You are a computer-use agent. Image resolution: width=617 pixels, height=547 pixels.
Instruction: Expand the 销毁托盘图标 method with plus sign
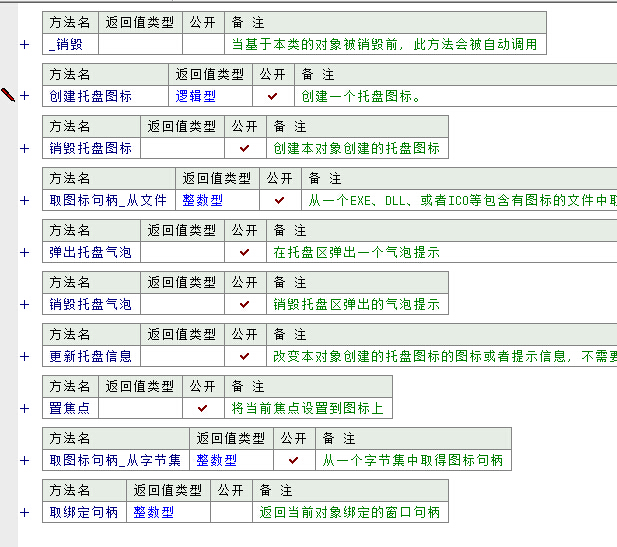24,148
